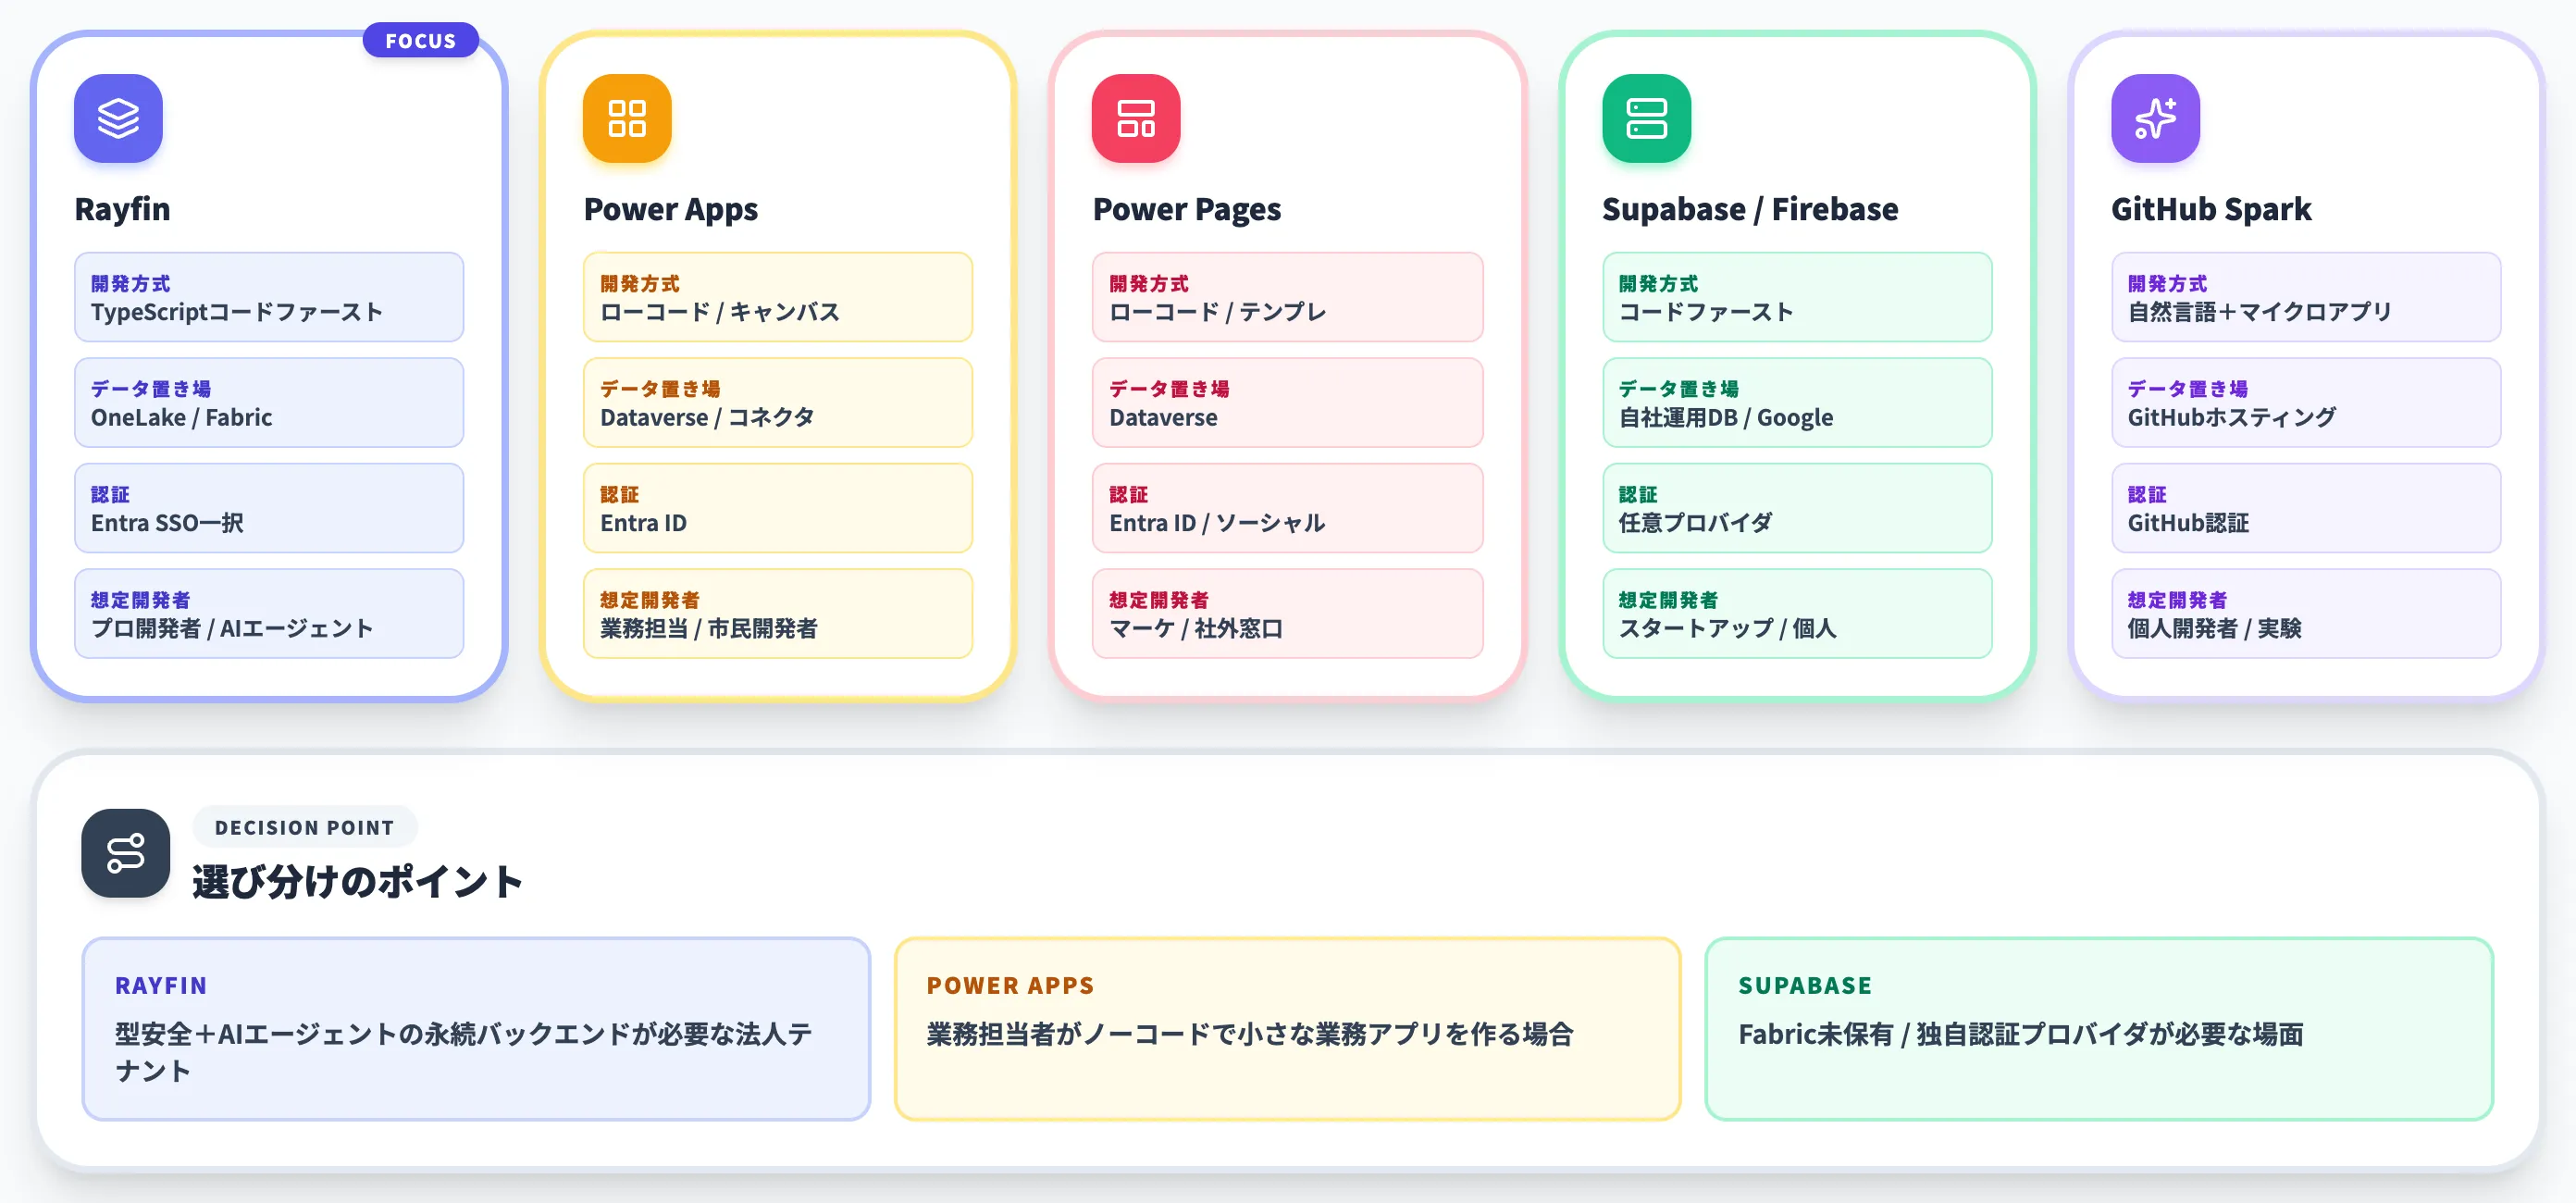Click the GitHub Spark card title
The width and height of the screenshot is (2576, 1203).
pyautogui.click(x=2211, y=209)
